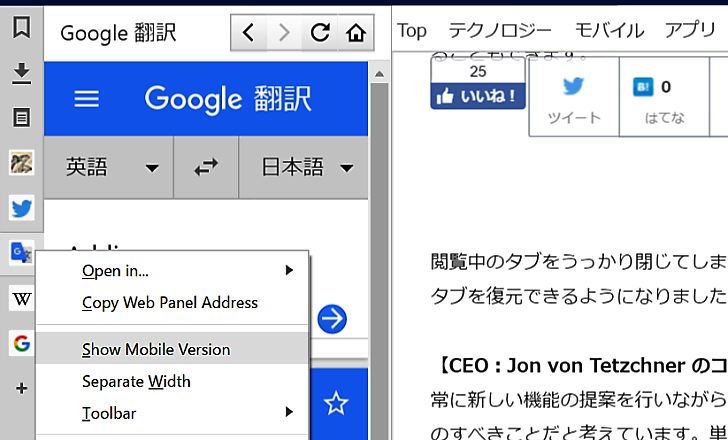Expand the Open in... submenu
The width and height of the screenshot is (728, 440).
click(172, 271)
